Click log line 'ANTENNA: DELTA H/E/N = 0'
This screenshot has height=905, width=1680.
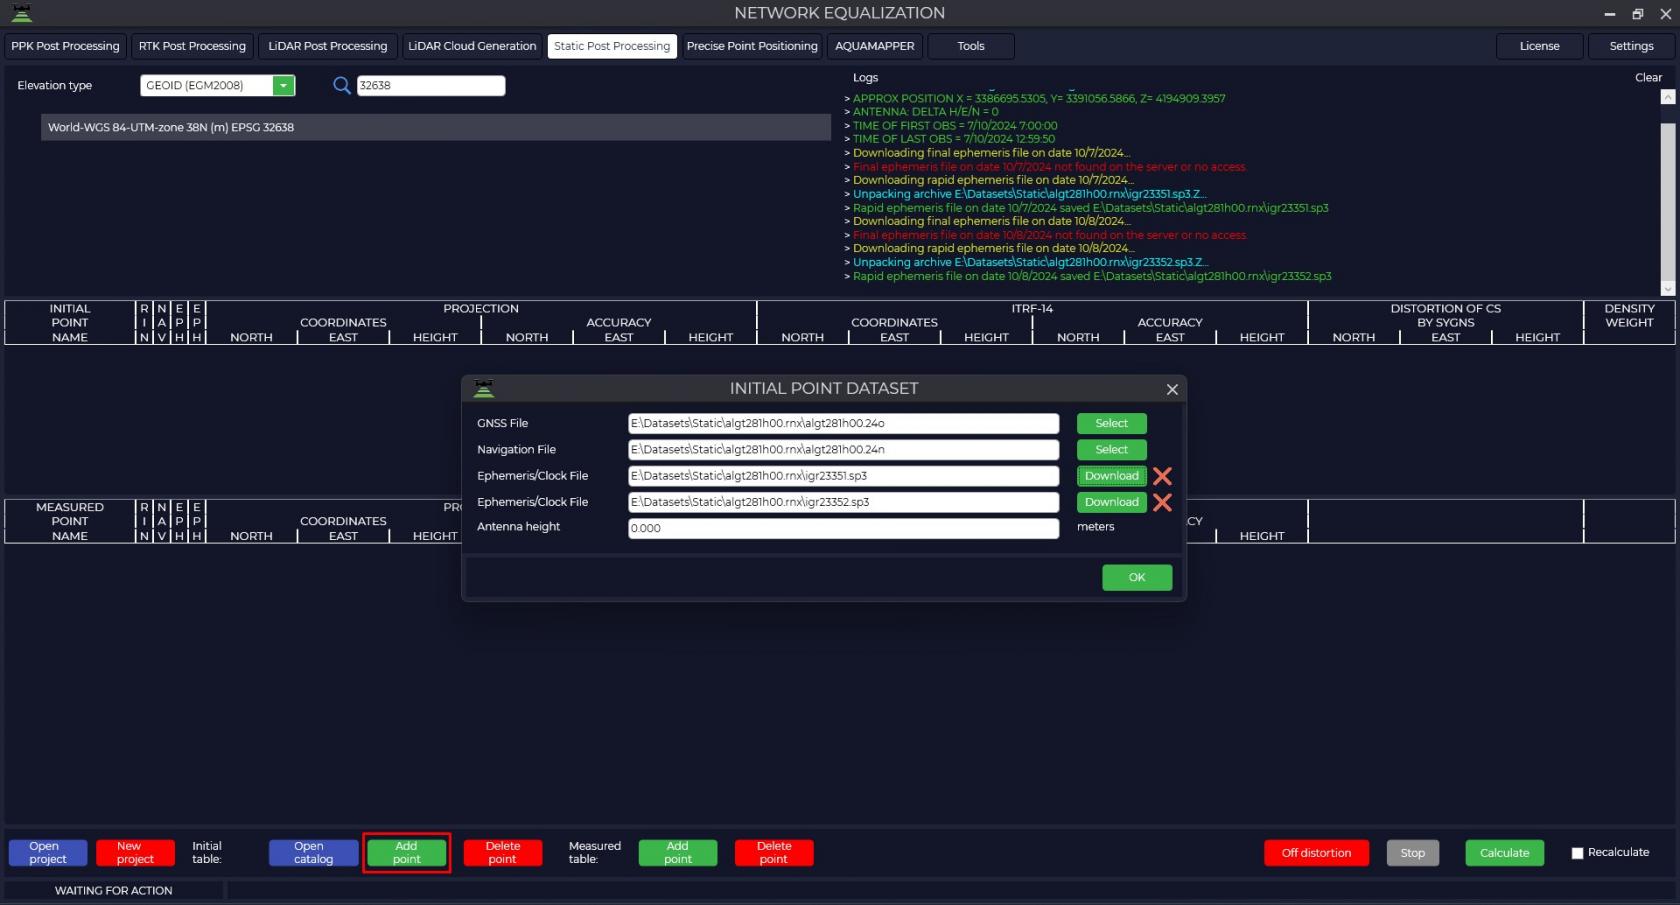pyautogui.click(x=926, y=112)
